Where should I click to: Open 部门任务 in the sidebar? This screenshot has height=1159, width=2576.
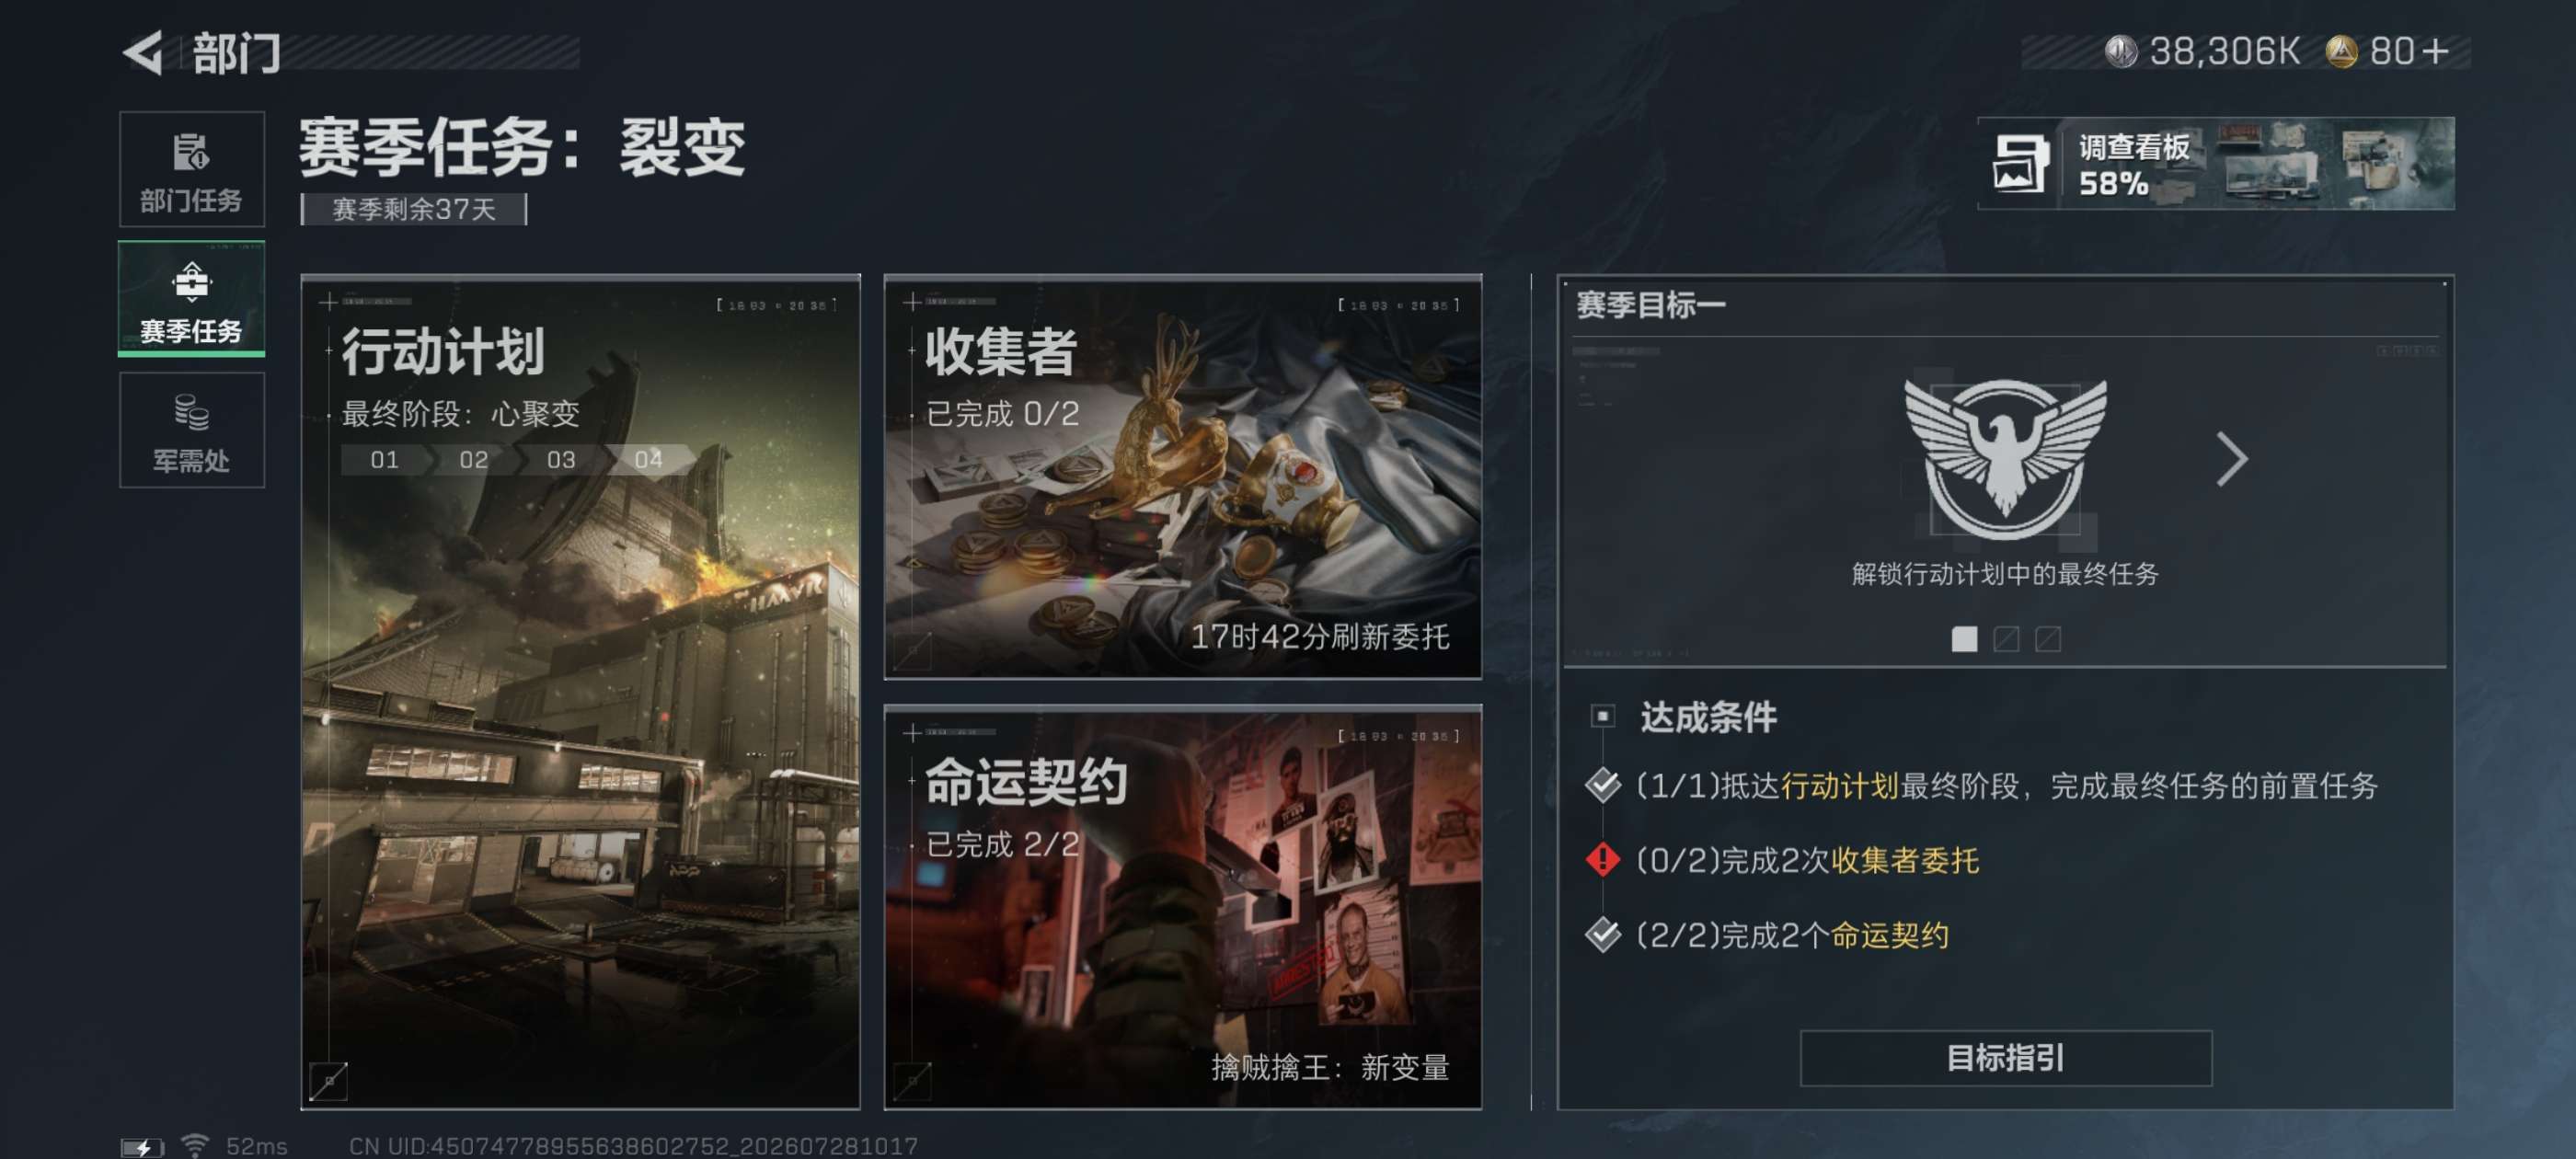(x=192, y=169)
